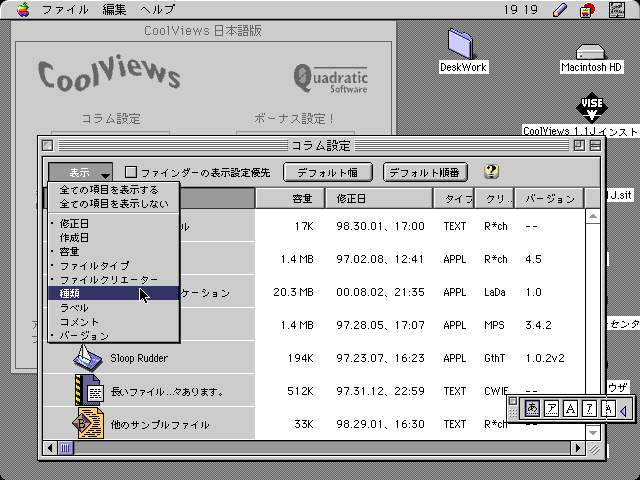Click the question mark help icon

click(x=491, y=171)
